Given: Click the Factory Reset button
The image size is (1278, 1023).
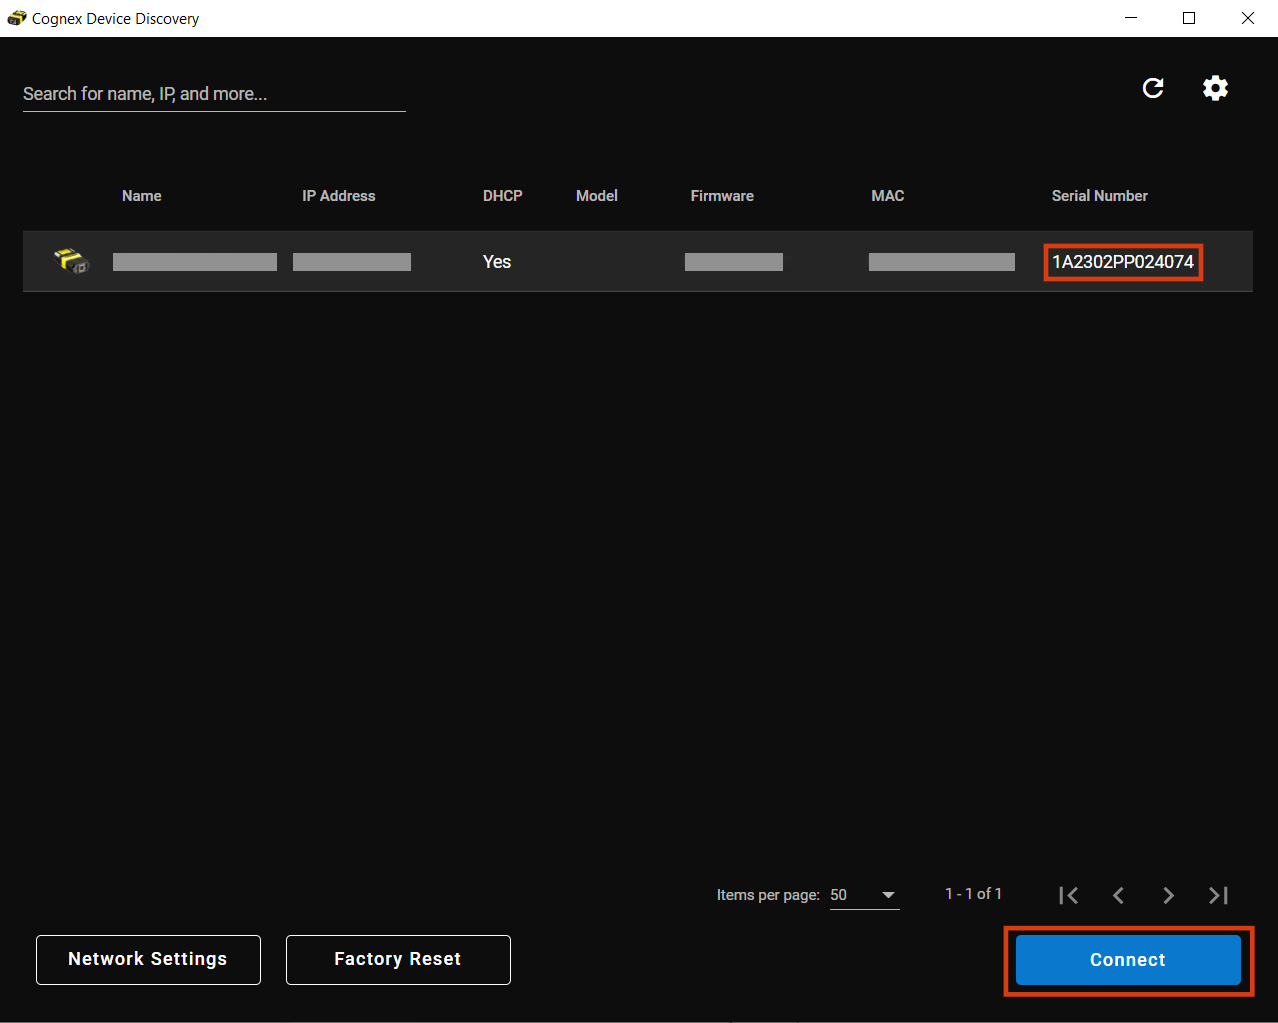Looking at the screenshot, I should [x=398, y=959].
